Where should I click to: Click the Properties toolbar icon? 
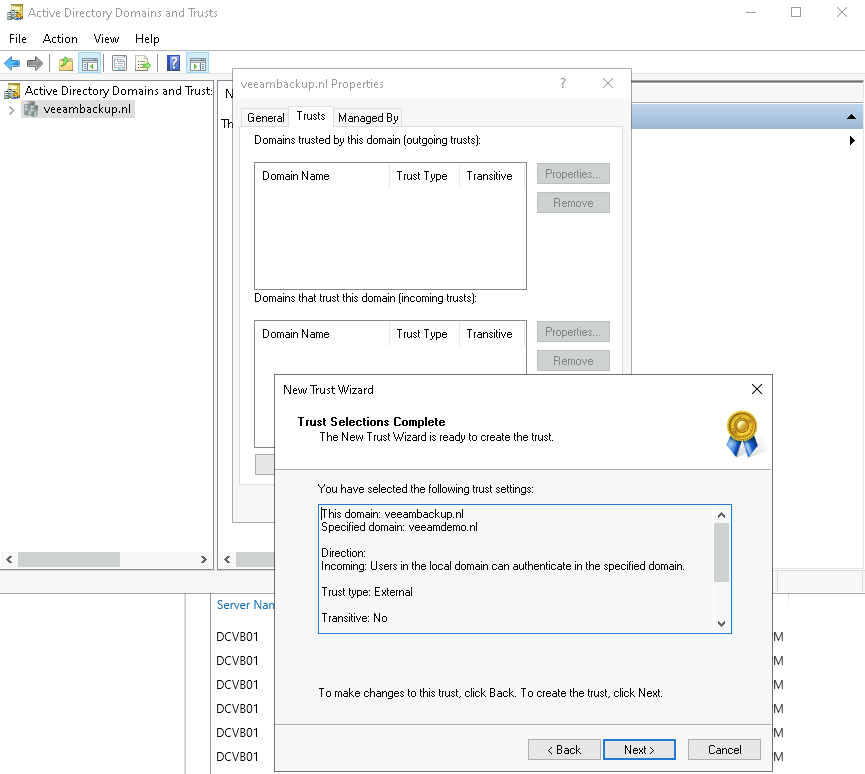tap(120, 64)
